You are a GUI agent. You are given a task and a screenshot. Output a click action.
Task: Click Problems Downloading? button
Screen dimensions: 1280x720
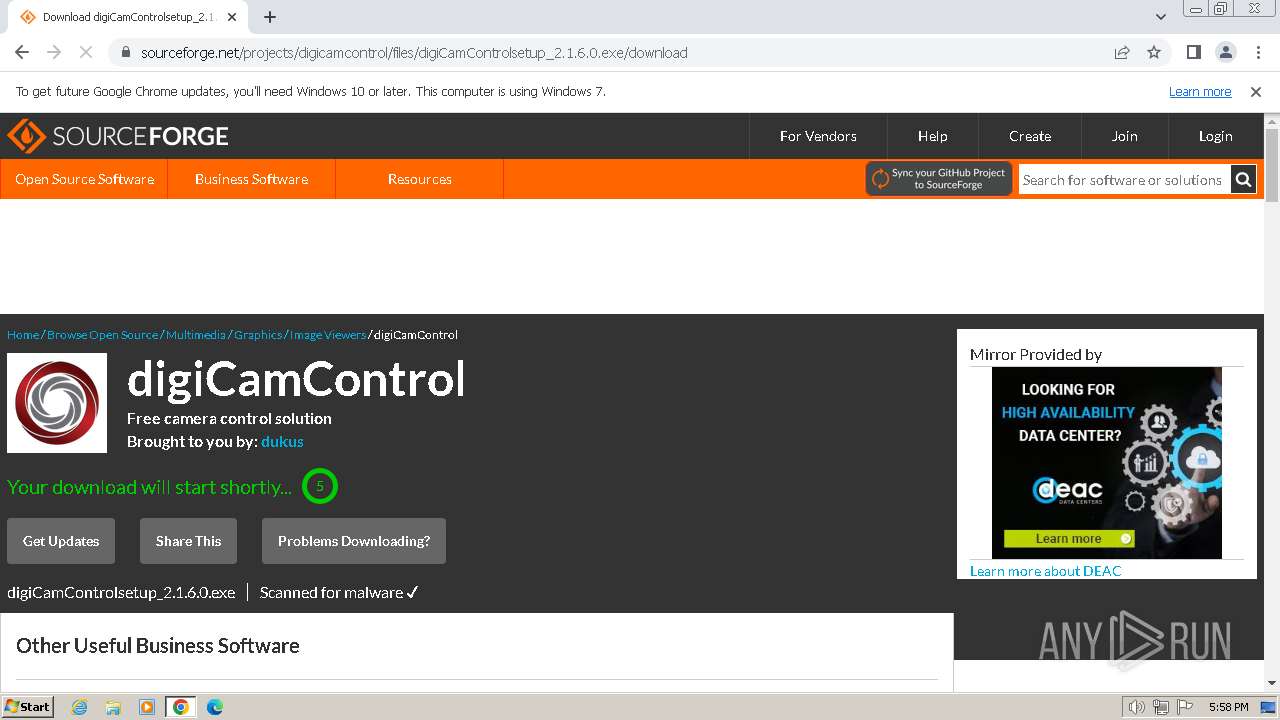coord(354,541)
